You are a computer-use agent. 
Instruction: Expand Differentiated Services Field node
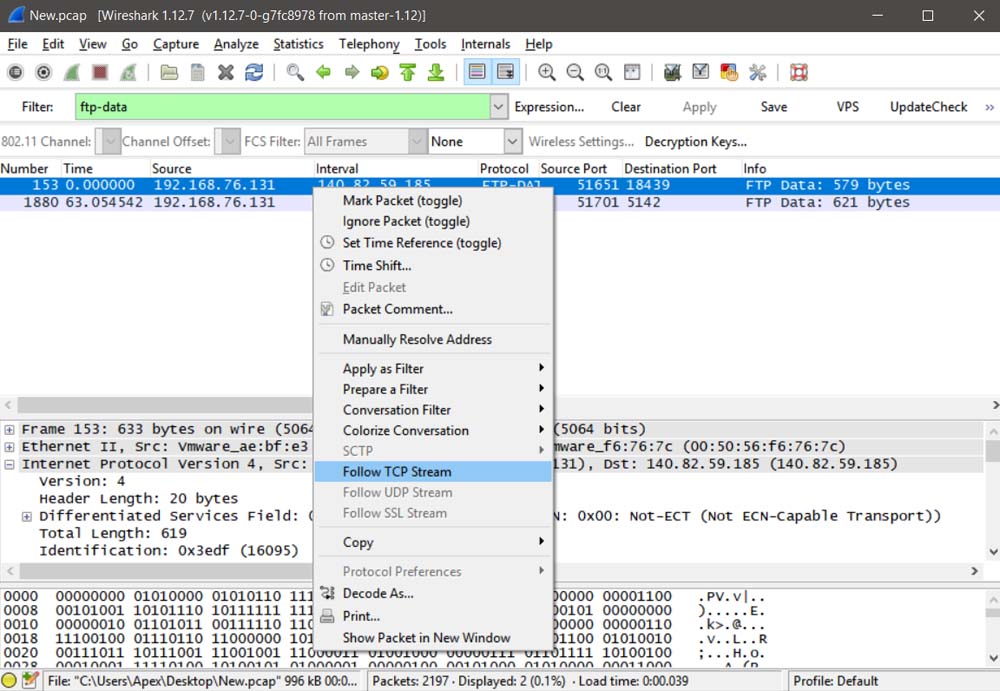[x=27, y=516]
